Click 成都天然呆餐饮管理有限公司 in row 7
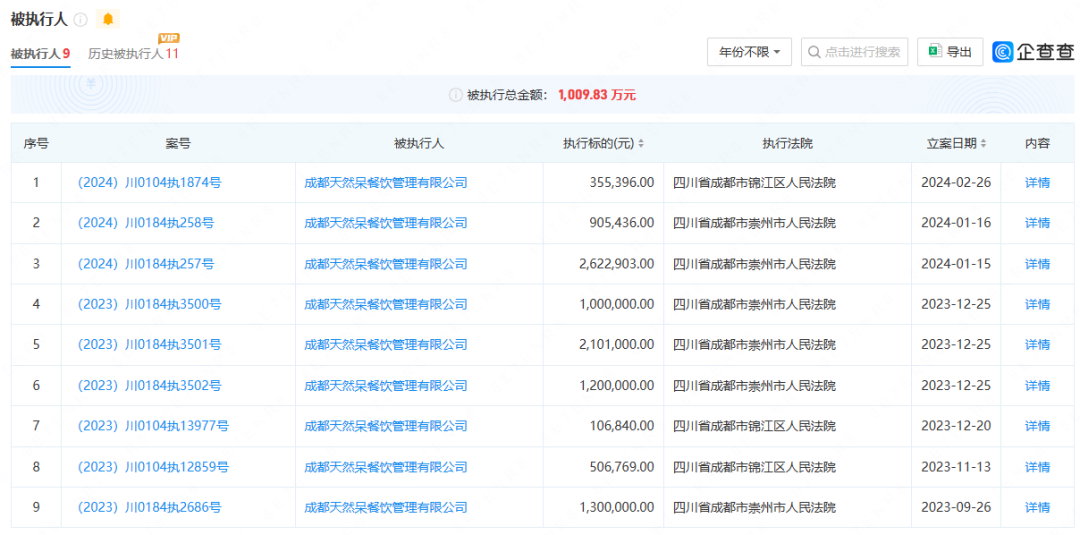 386,426
